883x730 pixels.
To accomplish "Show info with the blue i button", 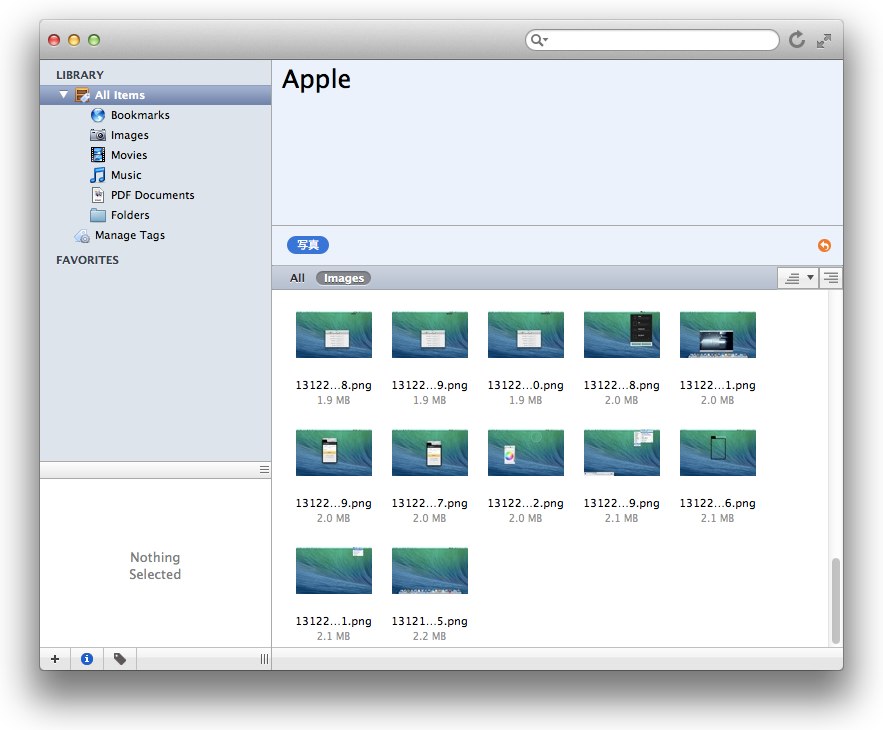I will coord(87,658).
